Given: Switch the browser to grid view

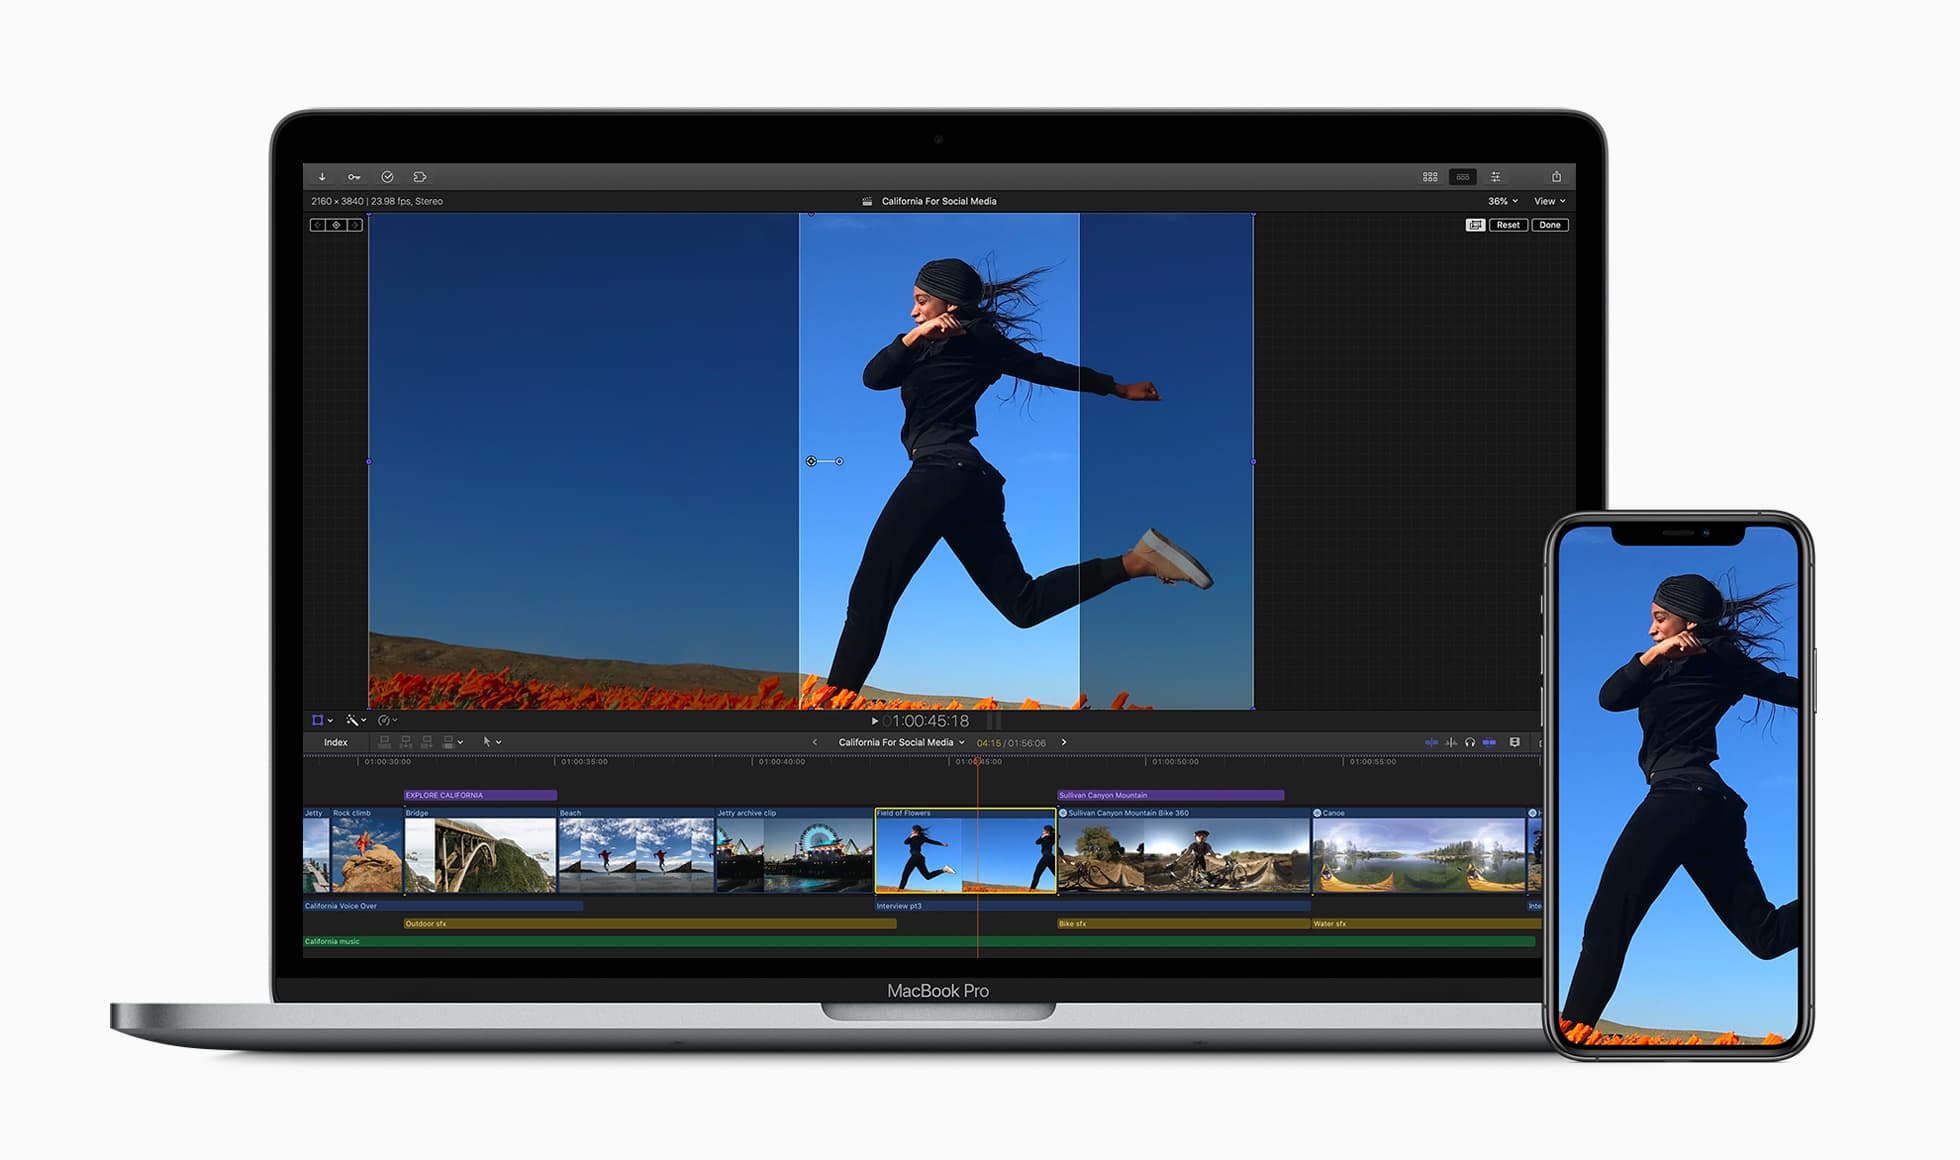Looking at the screenshot, I should [1429, 176].
